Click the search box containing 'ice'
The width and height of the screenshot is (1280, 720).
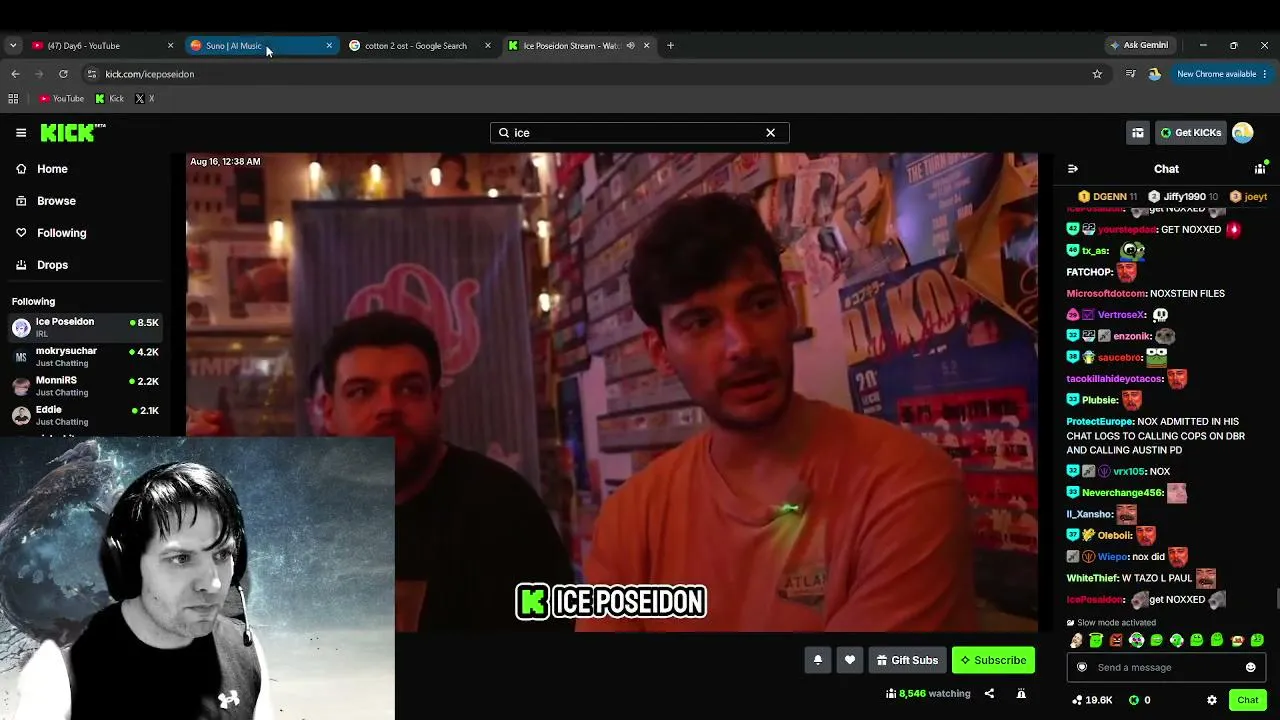(639, 132)
